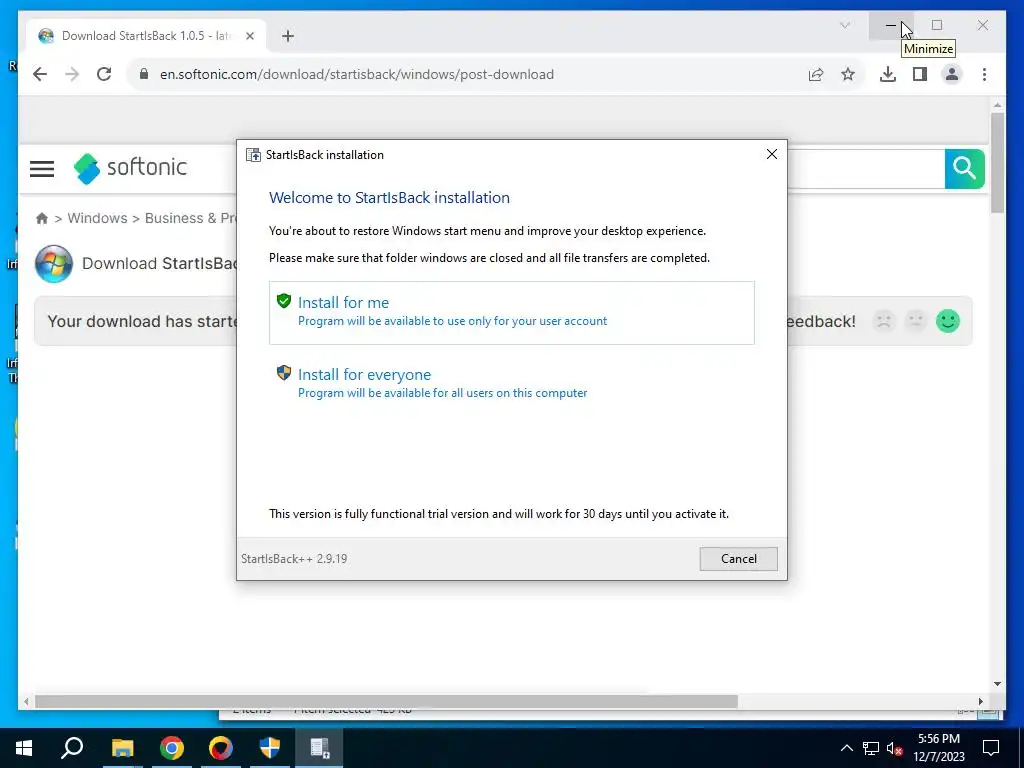Cancel the StartIsBack installation
Viewport: 1024px width, 768px height.
738,558
